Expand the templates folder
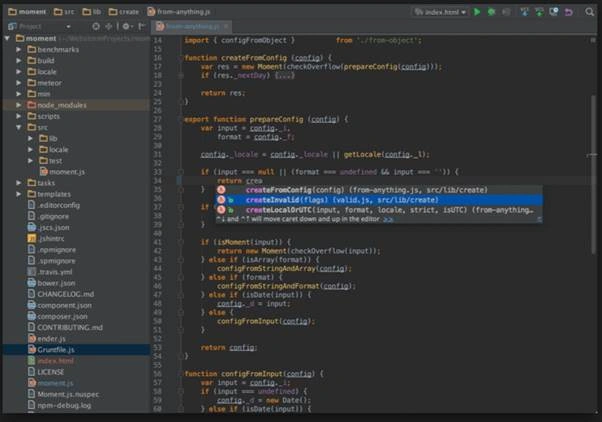Screen dimensions: 602x422 pyautogui.click(x=18, y=194)
